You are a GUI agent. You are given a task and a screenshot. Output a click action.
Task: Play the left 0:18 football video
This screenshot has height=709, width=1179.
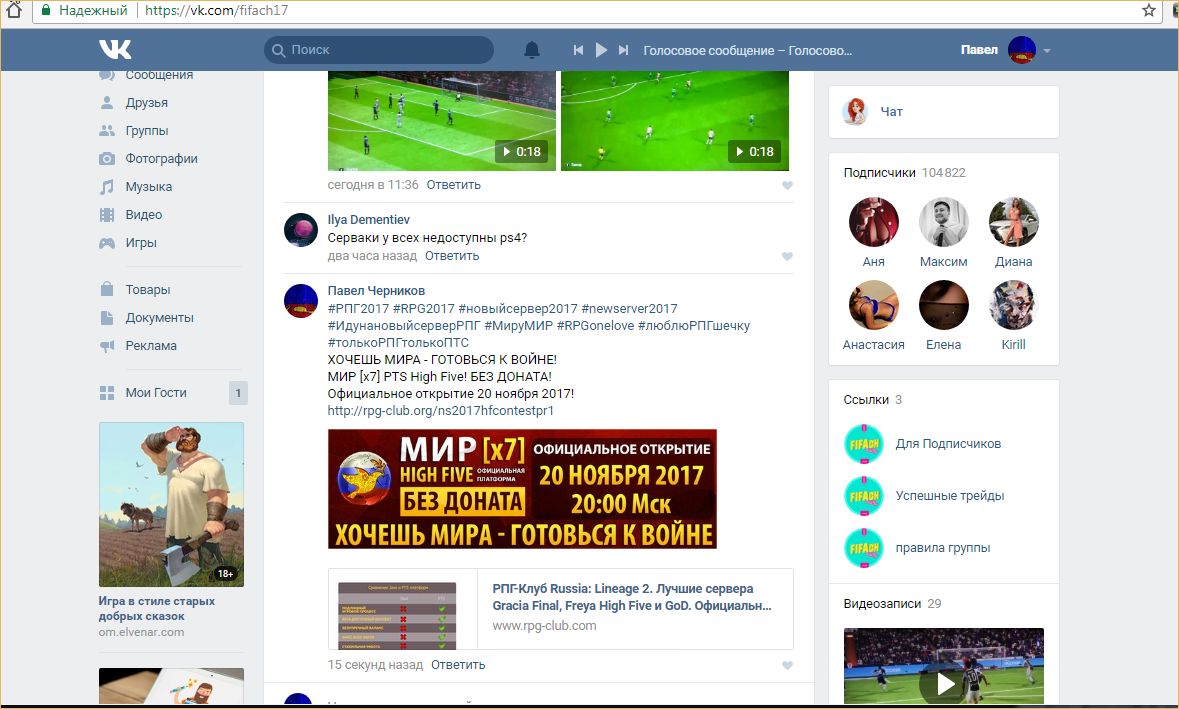[x=442, y=120]
